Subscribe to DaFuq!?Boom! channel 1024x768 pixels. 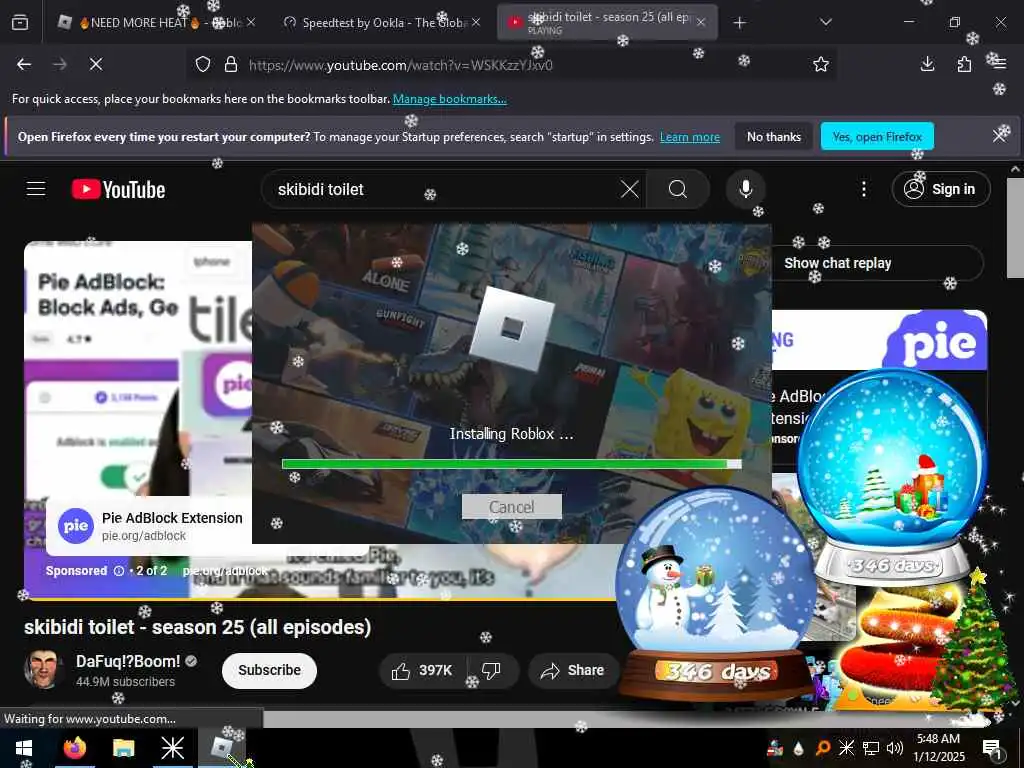[269, 671]
